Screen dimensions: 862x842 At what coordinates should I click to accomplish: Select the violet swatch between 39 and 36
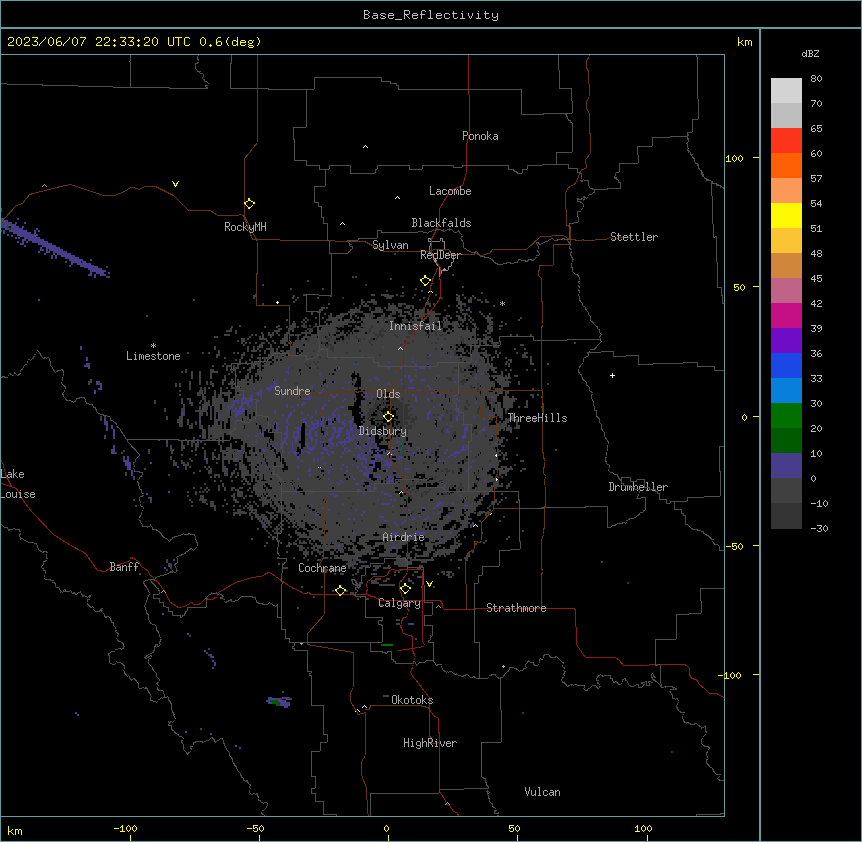click(786, 341)
